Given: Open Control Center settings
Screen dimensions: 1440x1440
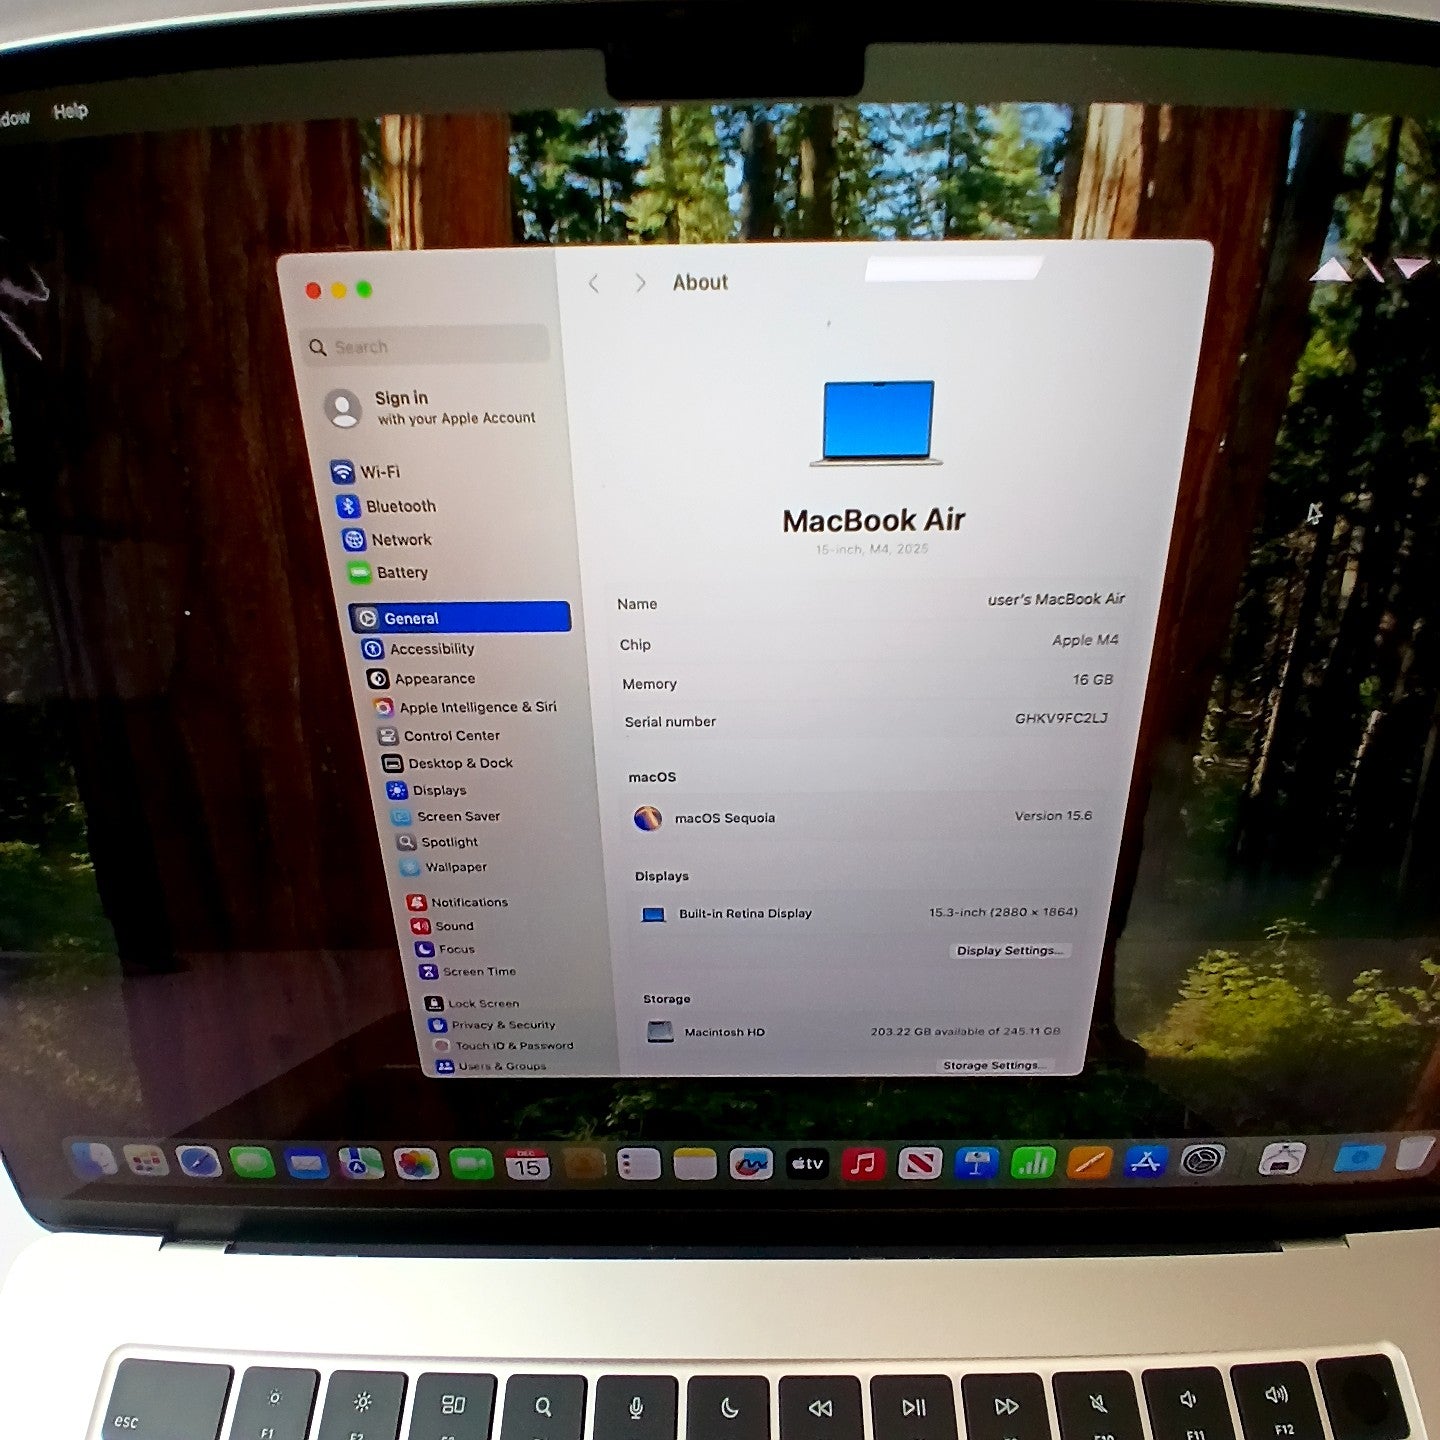Looking at the screenshot, I should pyautogui.click(x=450, y=736).
